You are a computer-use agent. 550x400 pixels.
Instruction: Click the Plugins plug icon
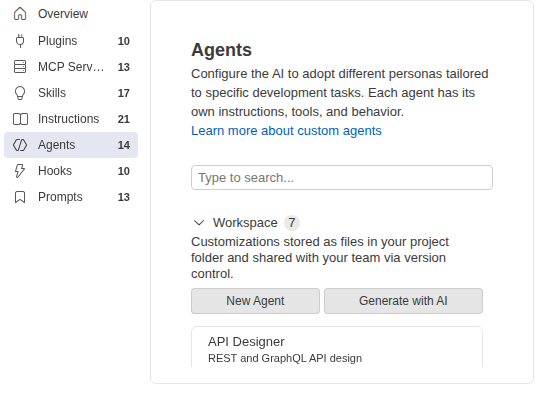point(20,41)
